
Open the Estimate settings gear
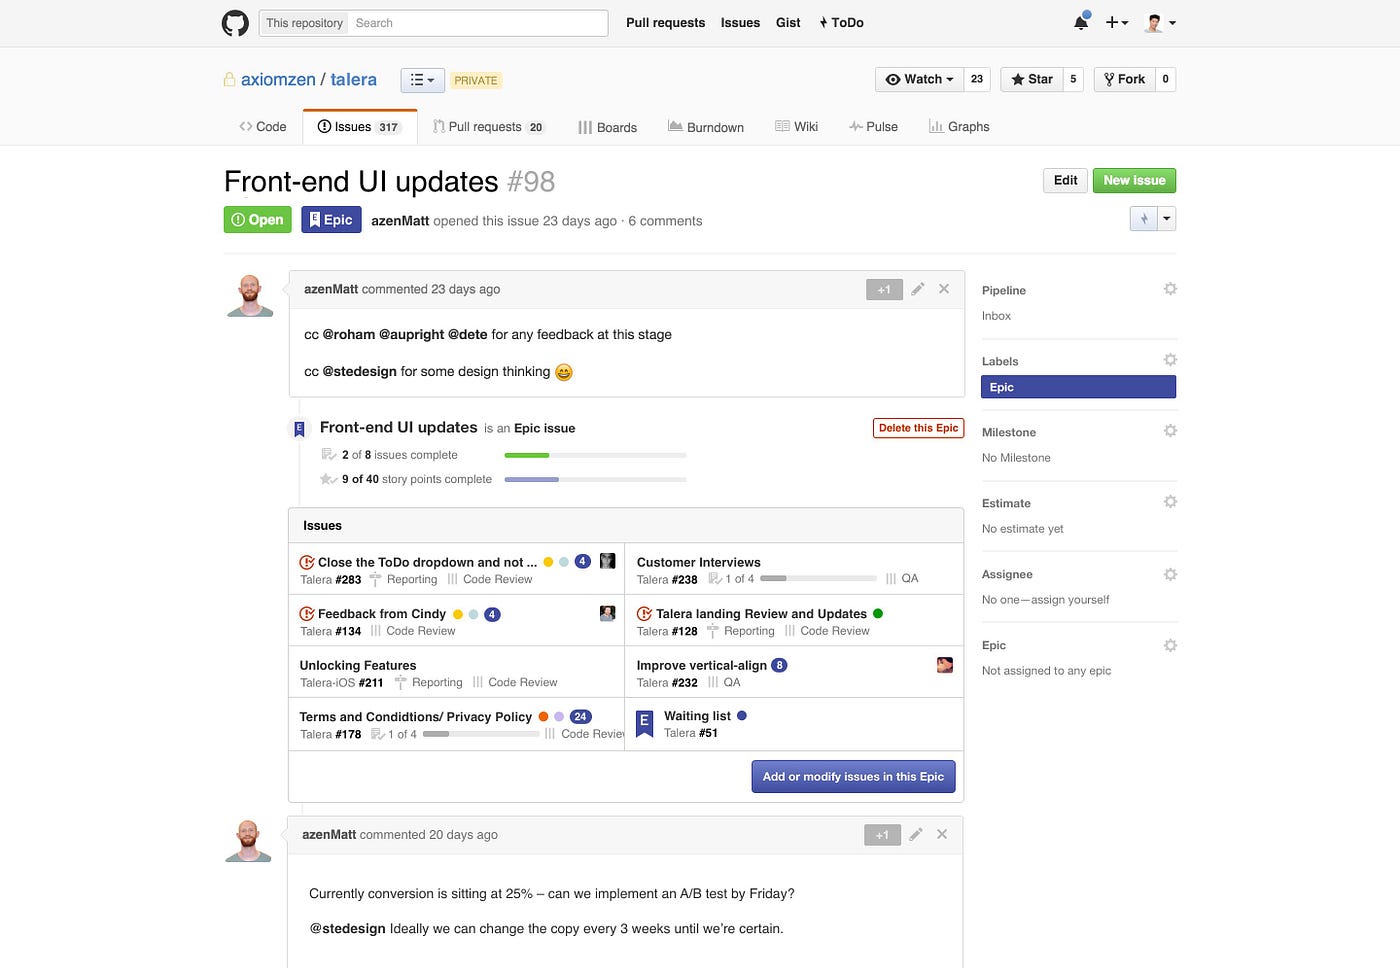pos(1170,501)
